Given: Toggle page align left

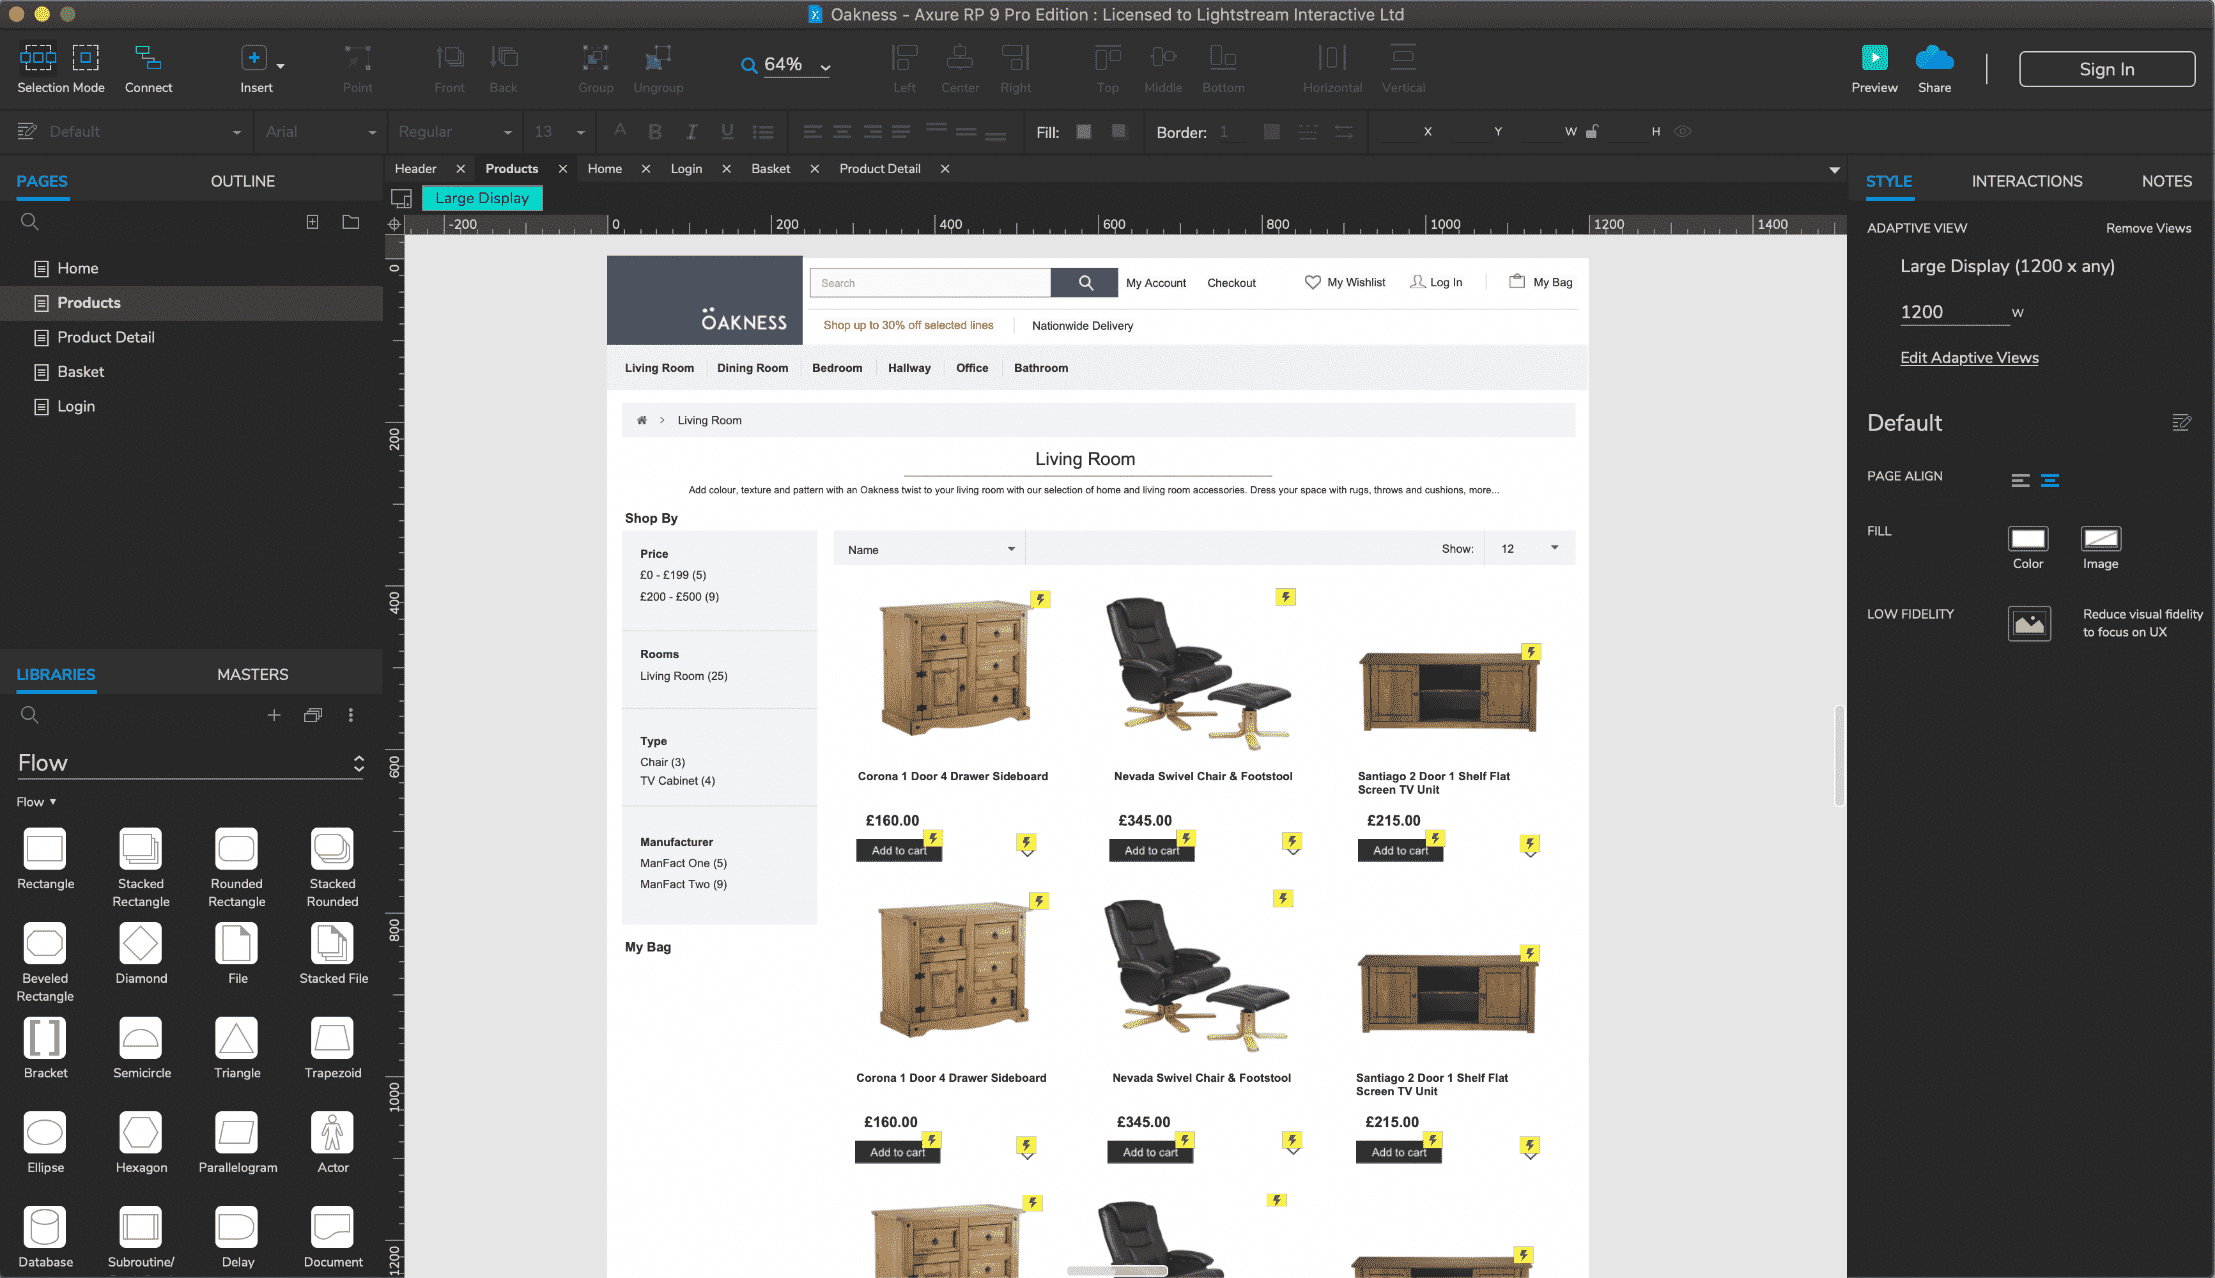Looking at the screenshot, I should (x=2020, y=480).
